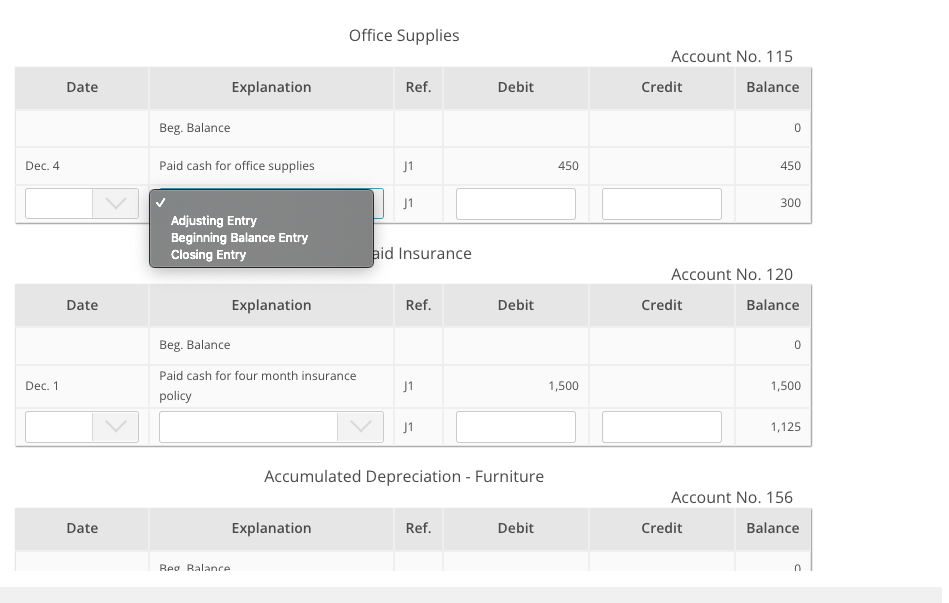Click the Account No. 120 label
The height and width of the screenshot is (603, 949).
click(732, 274)
